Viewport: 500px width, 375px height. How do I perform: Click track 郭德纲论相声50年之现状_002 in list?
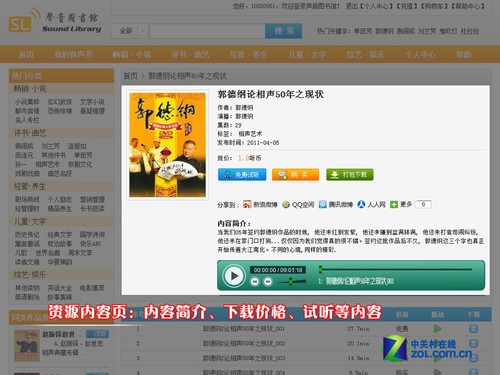pos(244,343)
